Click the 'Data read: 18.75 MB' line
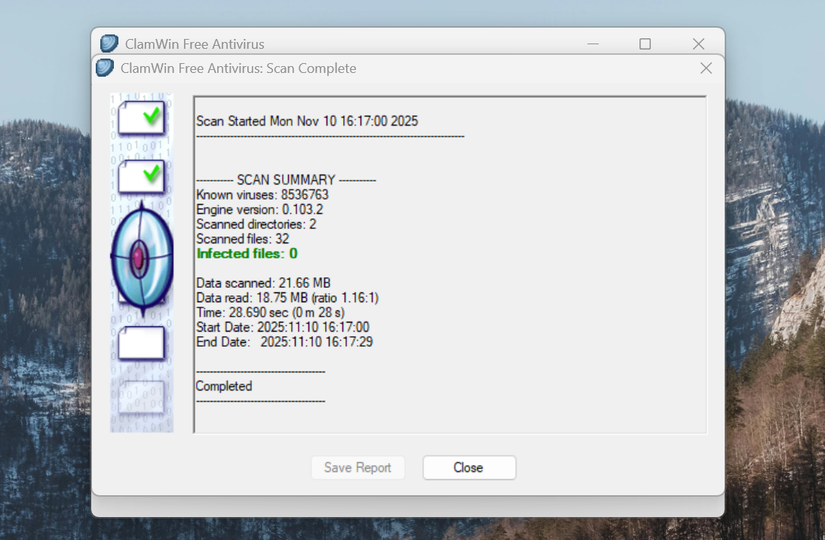Viewport: 825px width, 540px height. click(x=287, y=298)
